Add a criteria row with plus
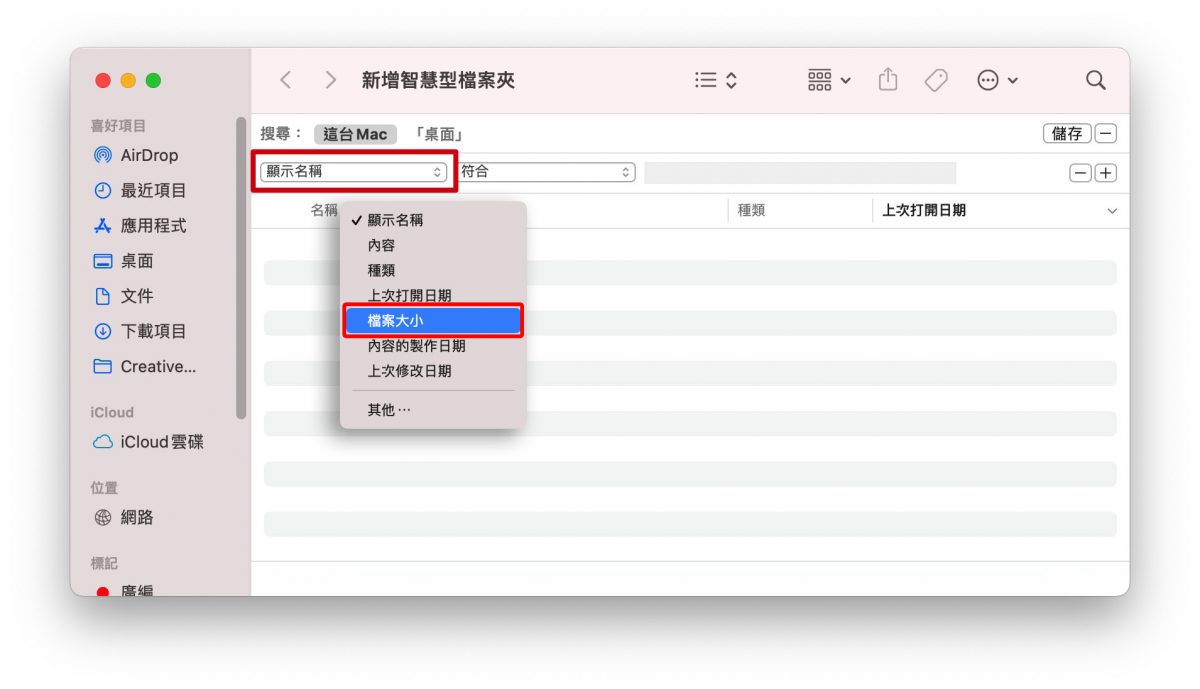1200x689 pixels. pyautogui.click(x=1106, y=173)
